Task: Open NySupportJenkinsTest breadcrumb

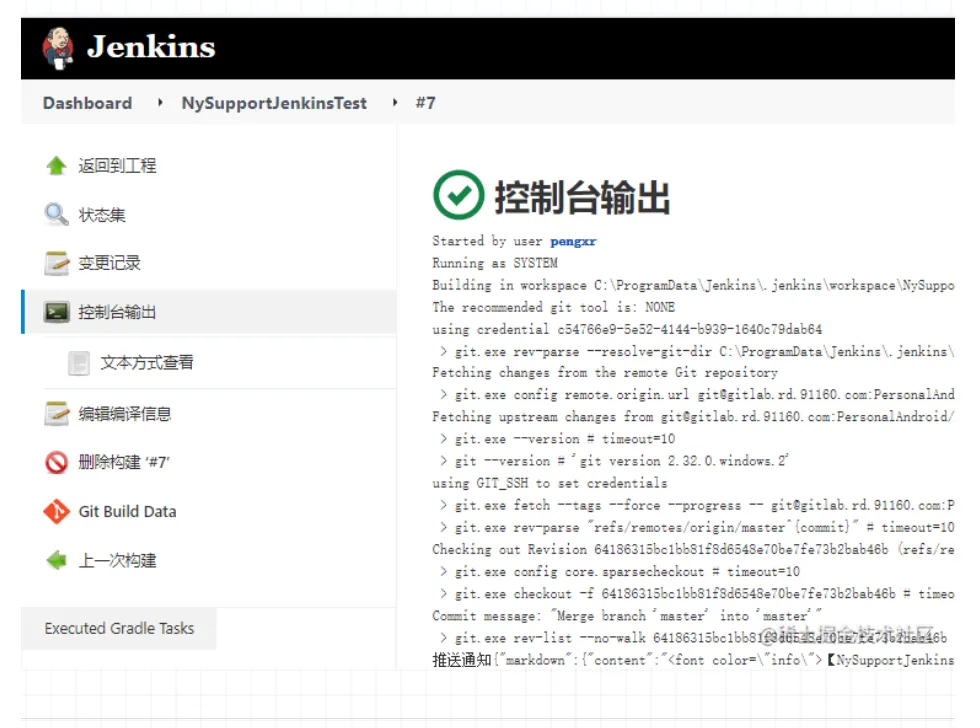Action: (x=274, y=103)
